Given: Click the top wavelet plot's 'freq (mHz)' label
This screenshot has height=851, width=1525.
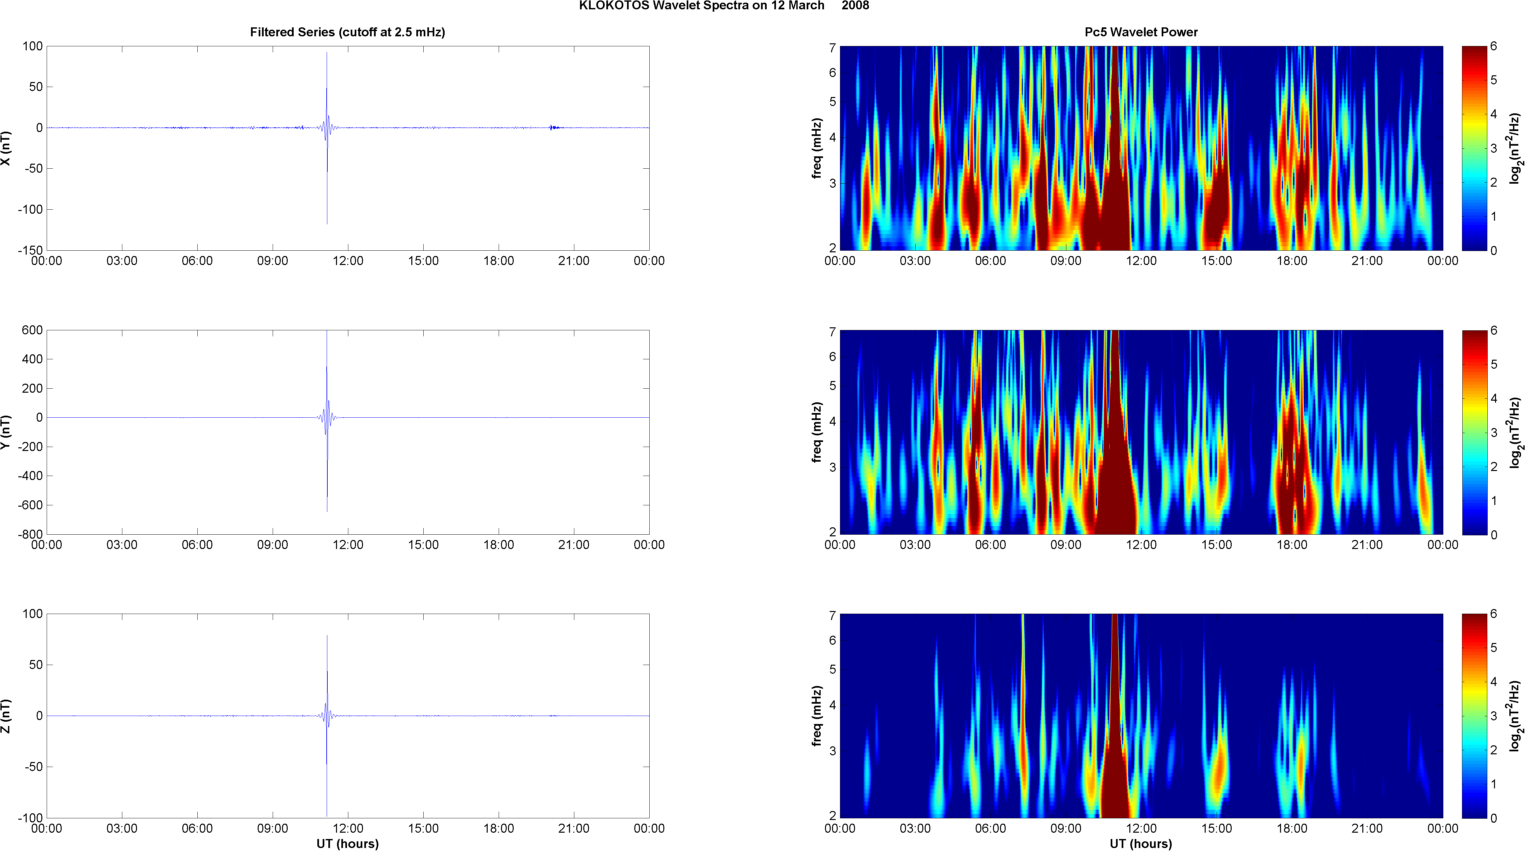Looking at the screenshot, I should coord(817,148).
